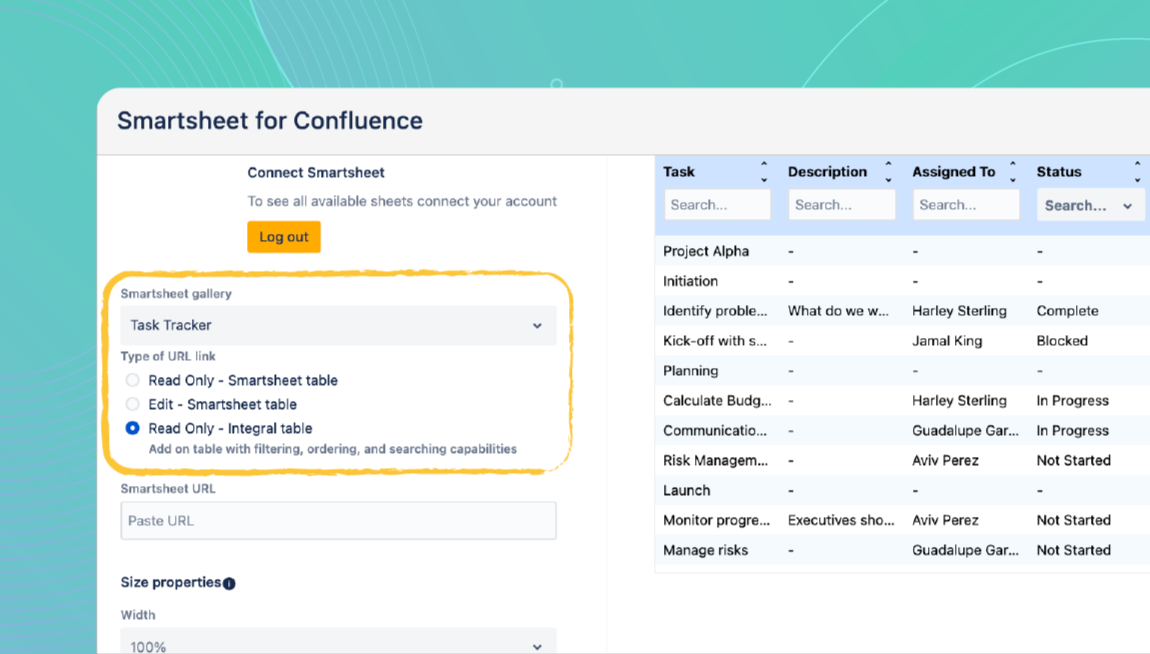Click the Manage risks task cell
The image size is (1150, 654).
[705, 550]
